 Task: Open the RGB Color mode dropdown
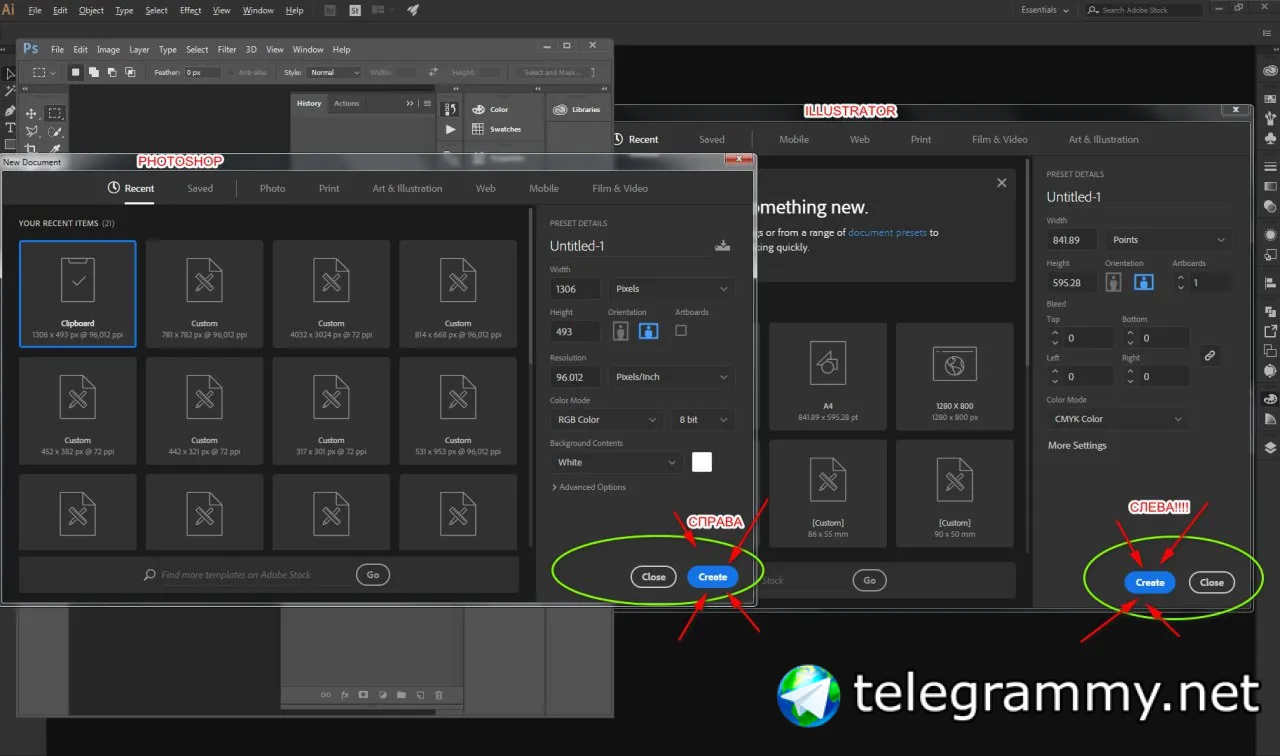click(606, 420)
